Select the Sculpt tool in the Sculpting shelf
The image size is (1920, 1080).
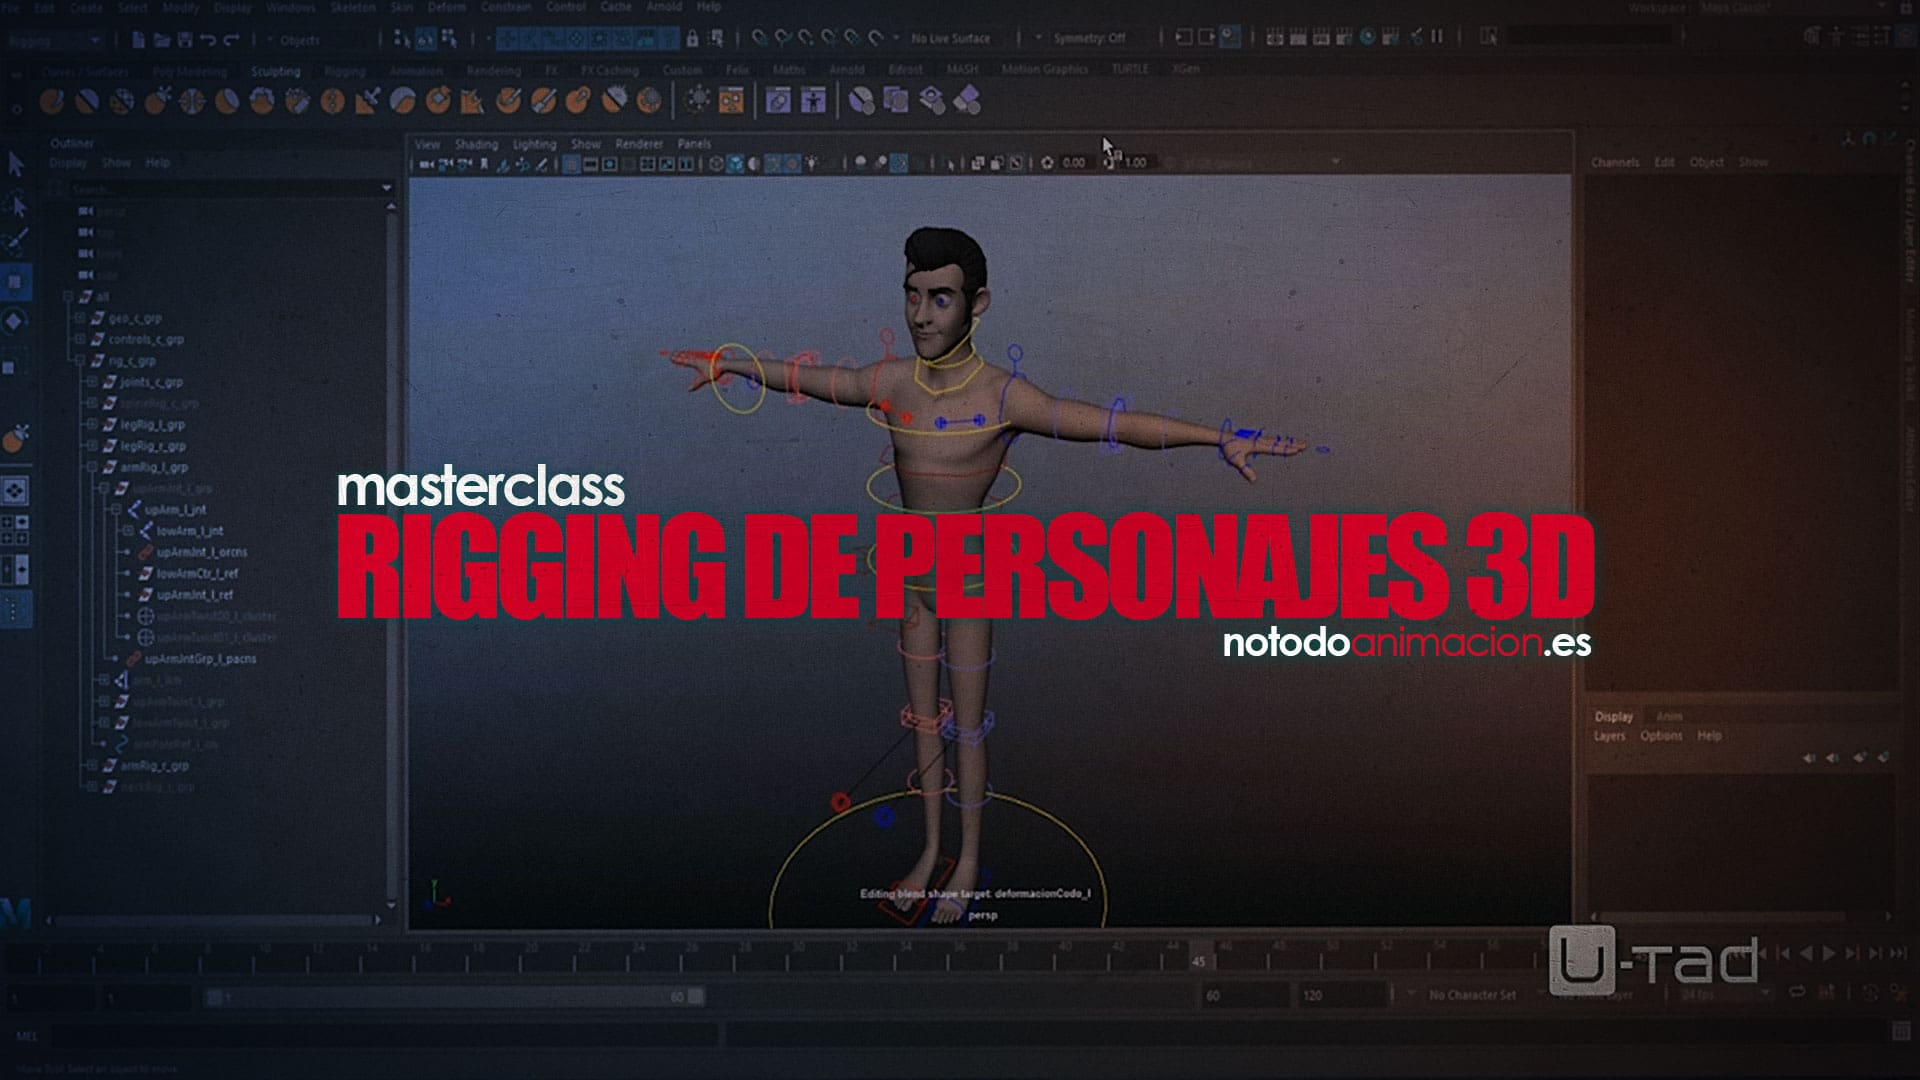coord(52,100)
